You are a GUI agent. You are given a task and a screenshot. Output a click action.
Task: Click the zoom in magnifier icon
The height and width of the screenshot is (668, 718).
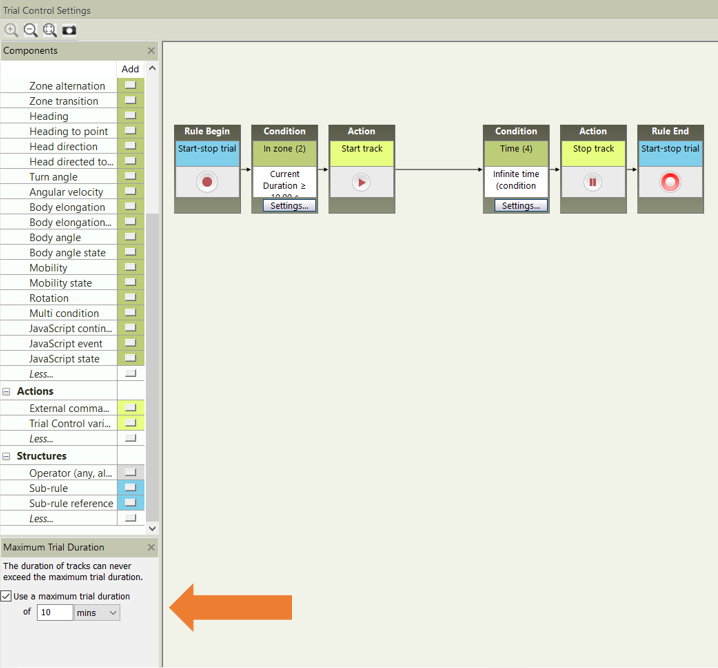tap(11, 30)
